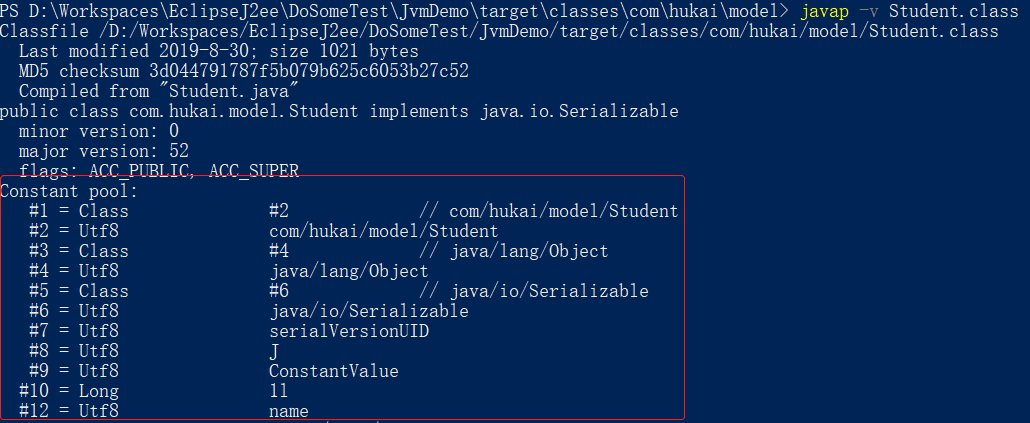This screenshot has height=423, width=1030.
Task: Click the ConstantValue entry
Action: point(333,371)
